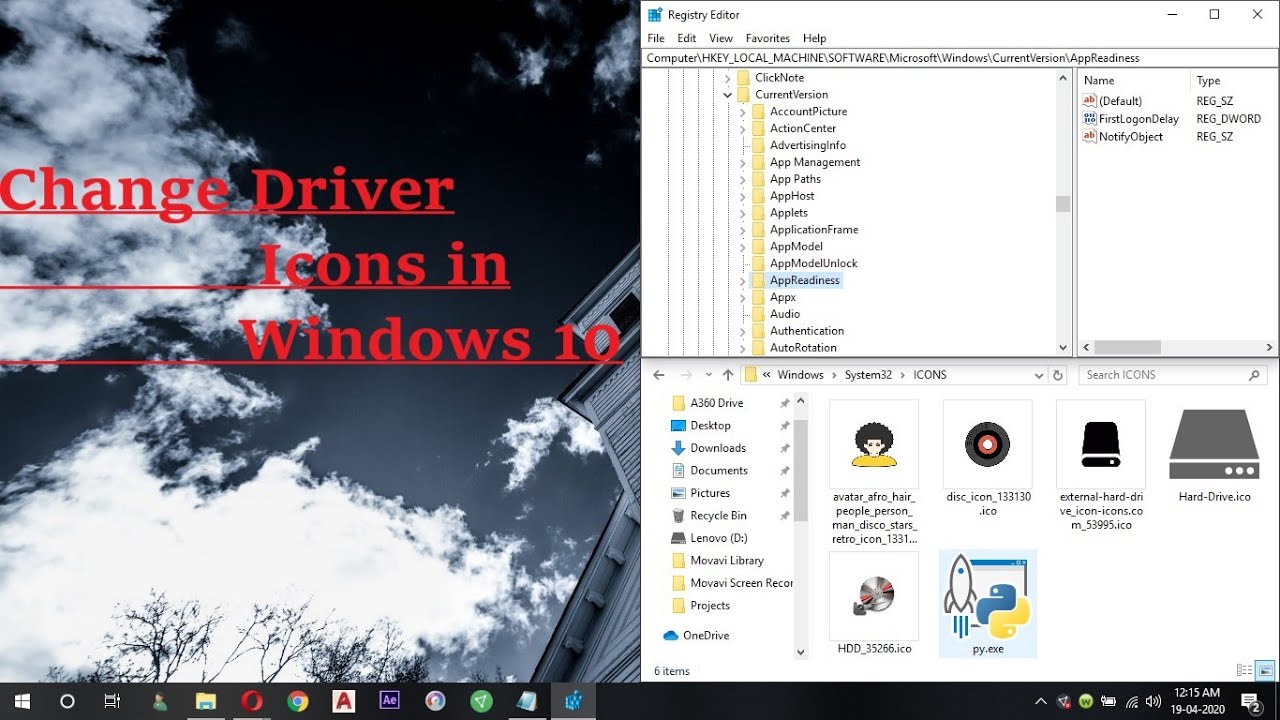
Task: Open Documents in Quick access
Action: 718,471
